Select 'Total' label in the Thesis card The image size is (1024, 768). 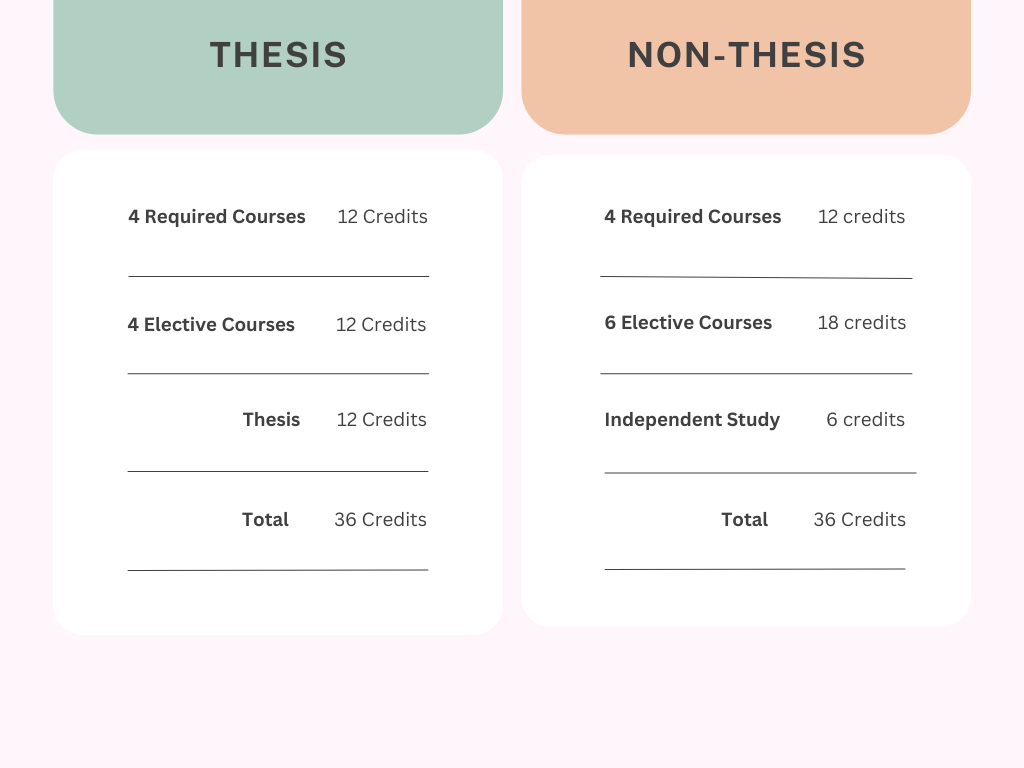coord(265,520)
